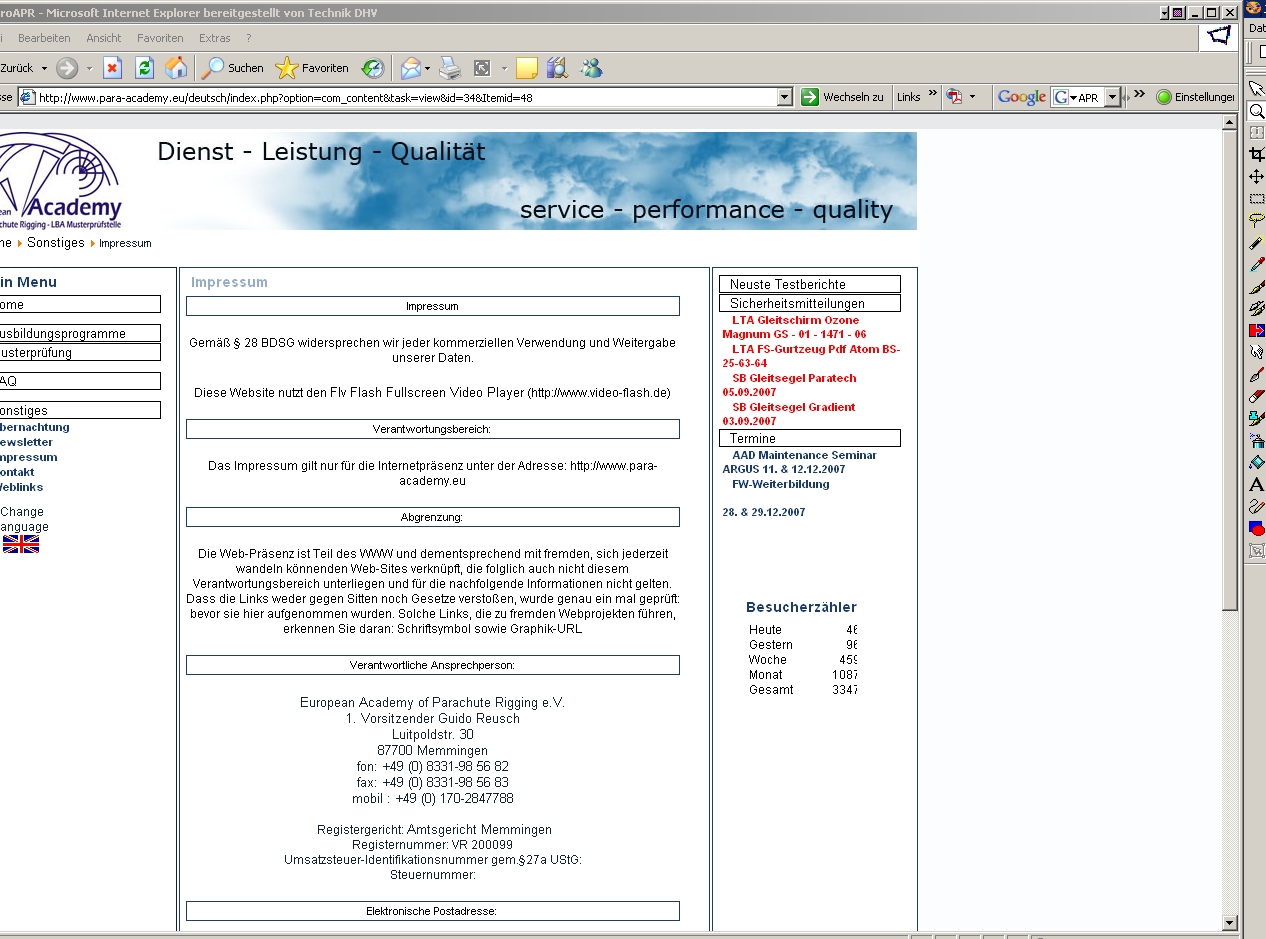This screenshot has width=1266, height=939.
Task: Open the LTA Gleitschirm Ozone Magnum safety notice
Action: (x=795, y=327)
